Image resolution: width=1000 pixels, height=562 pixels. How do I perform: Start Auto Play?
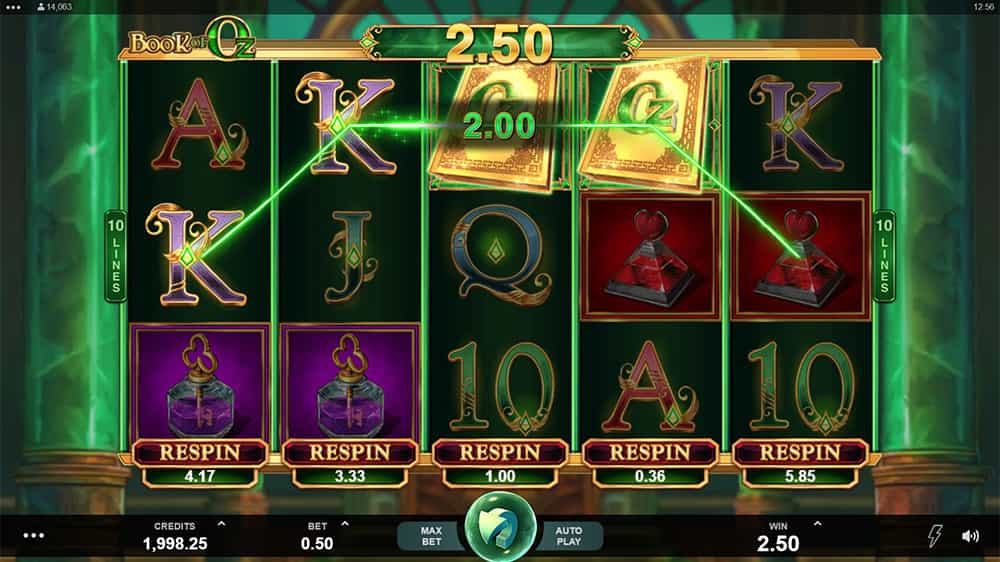coord(569,536)
